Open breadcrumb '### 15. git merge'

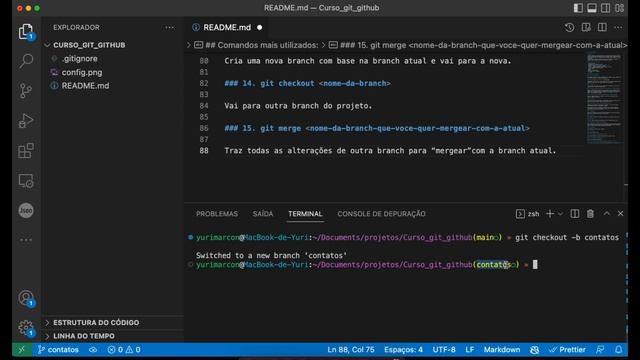(483, 45)
